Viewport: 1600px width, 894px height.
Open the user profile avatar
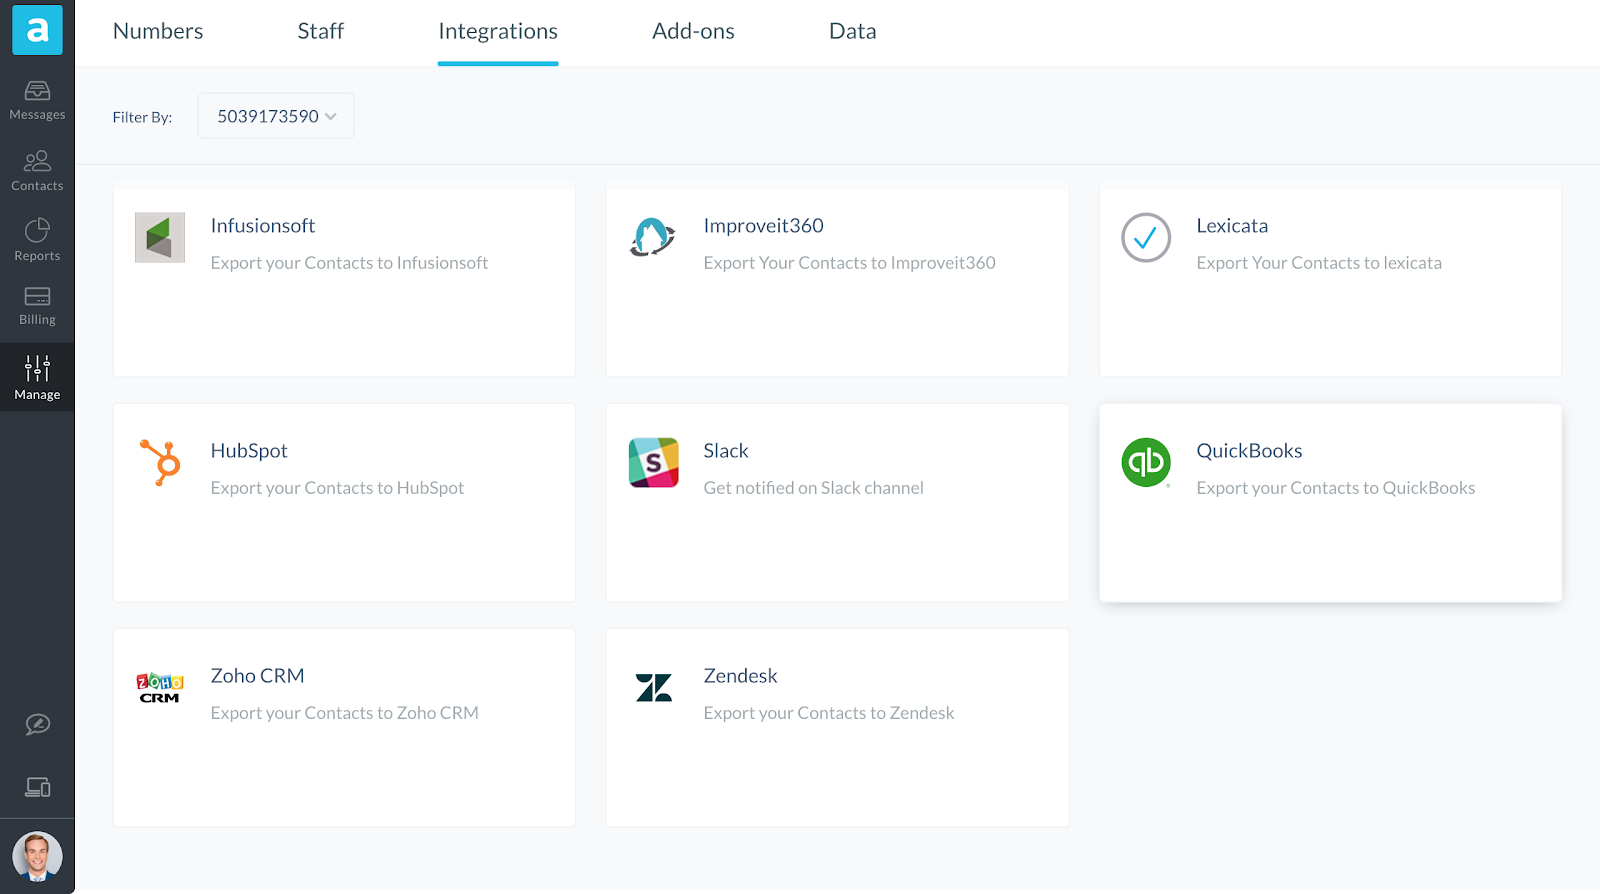click(37, 857)
